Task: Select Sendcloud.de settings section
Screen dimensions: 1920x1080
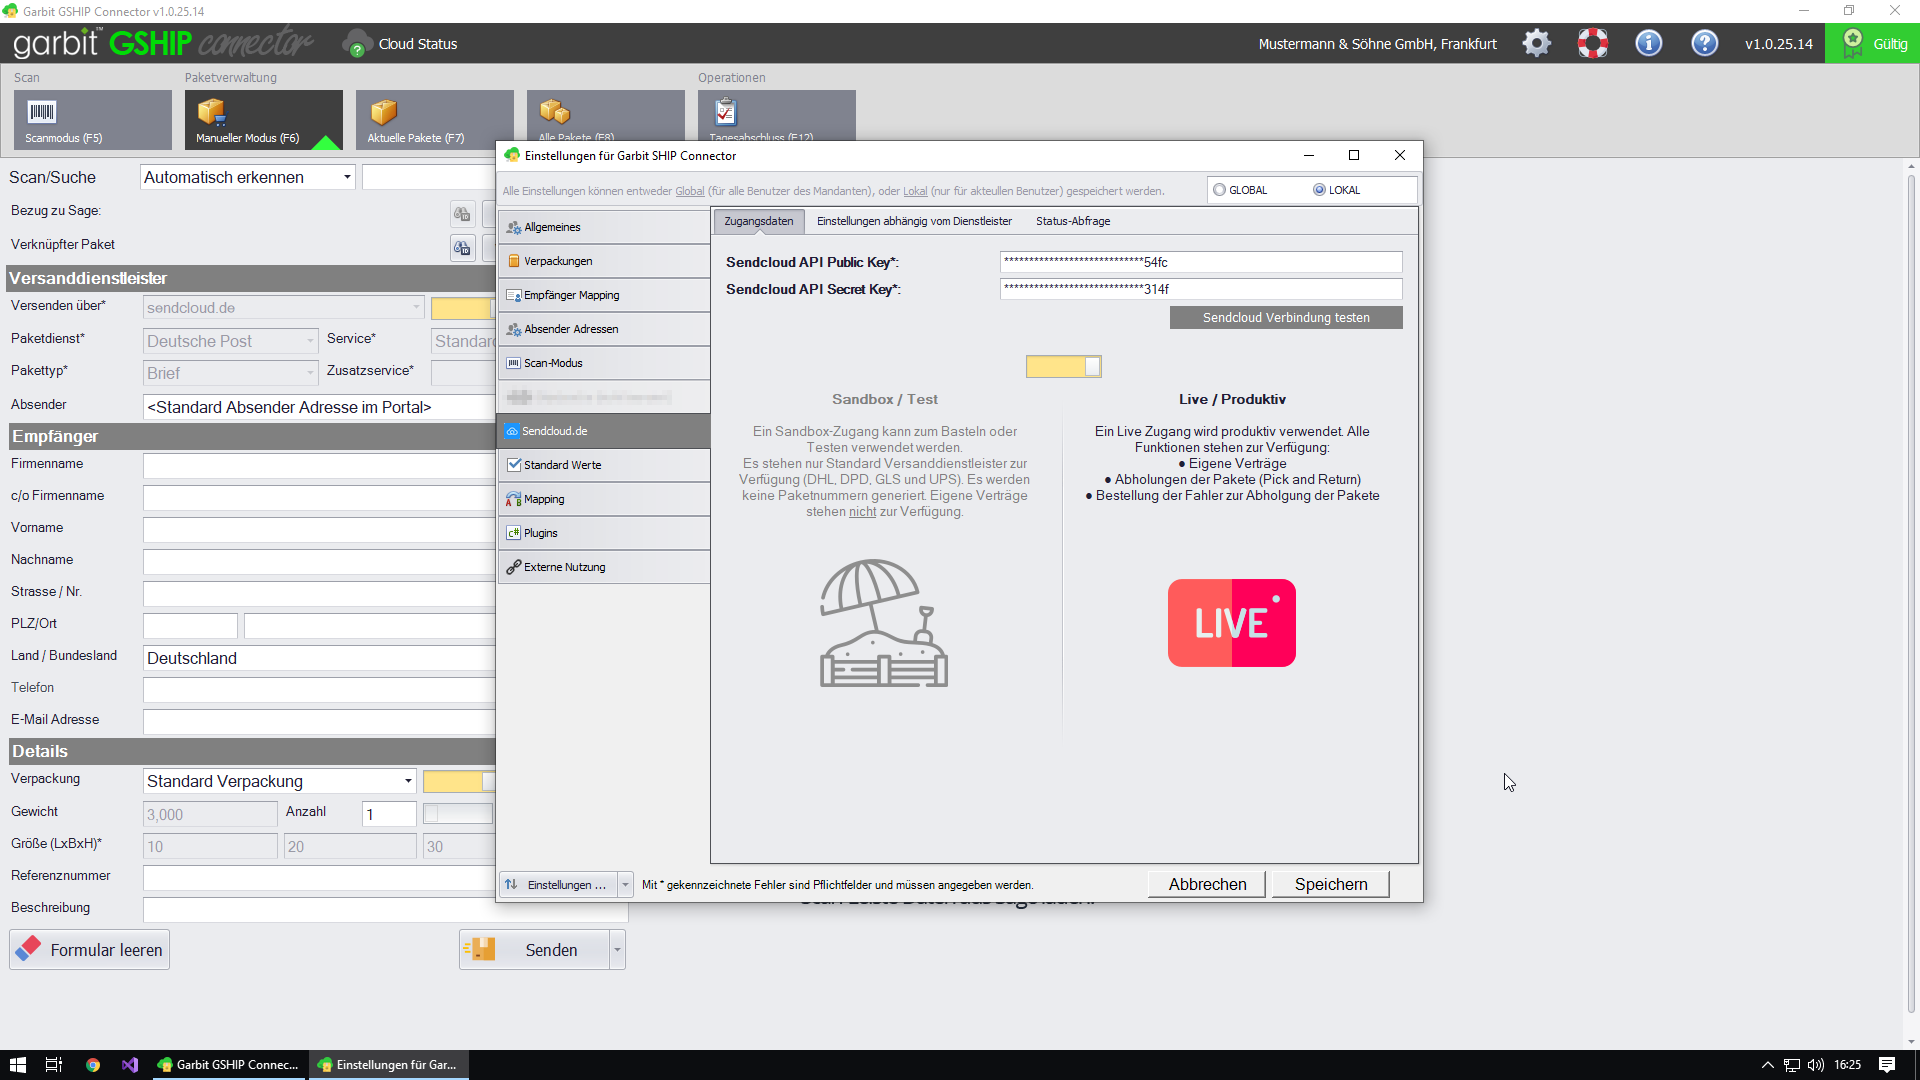Action: pos(604,431)
